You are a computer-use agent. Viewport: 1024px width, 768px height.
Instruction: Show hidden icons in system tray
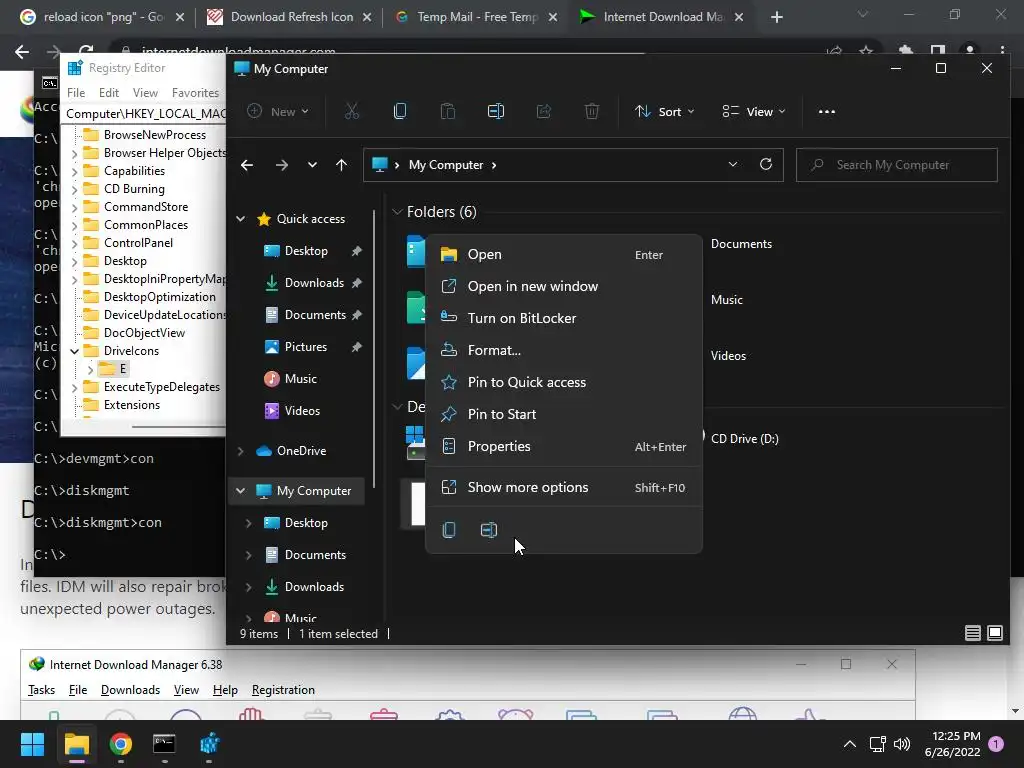pos(850,744)
